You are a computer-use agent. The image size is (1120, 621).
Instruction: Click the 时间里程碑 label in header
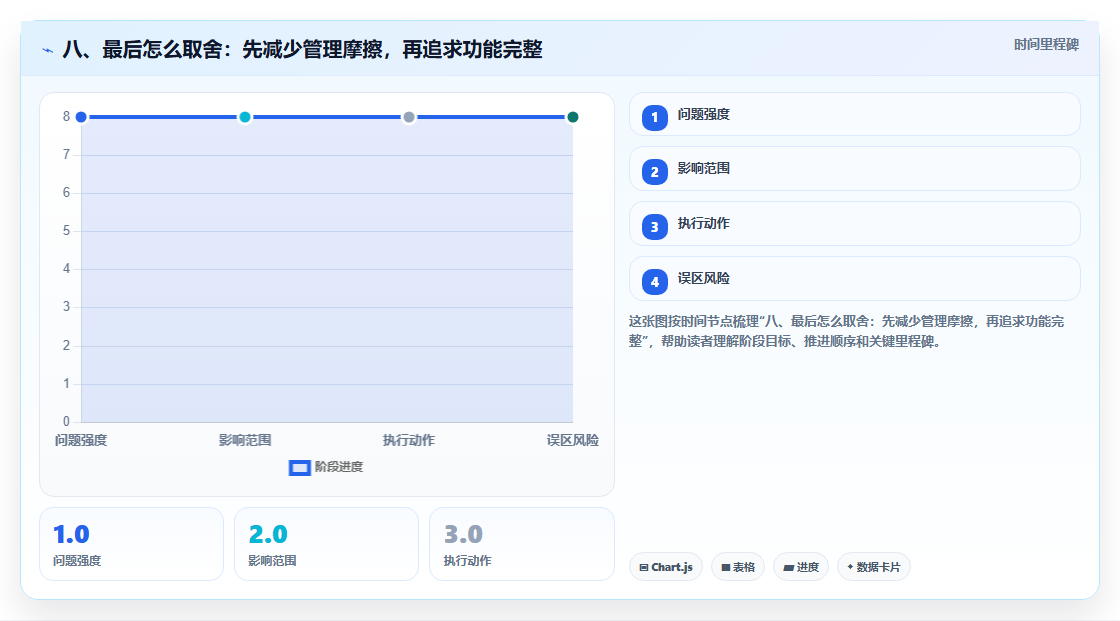coord(1046,45)
